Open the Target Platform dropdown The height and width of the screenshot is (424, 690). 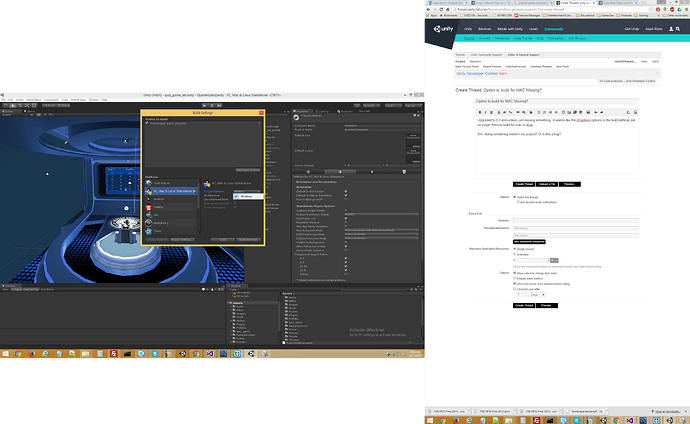tap(247, 191)
